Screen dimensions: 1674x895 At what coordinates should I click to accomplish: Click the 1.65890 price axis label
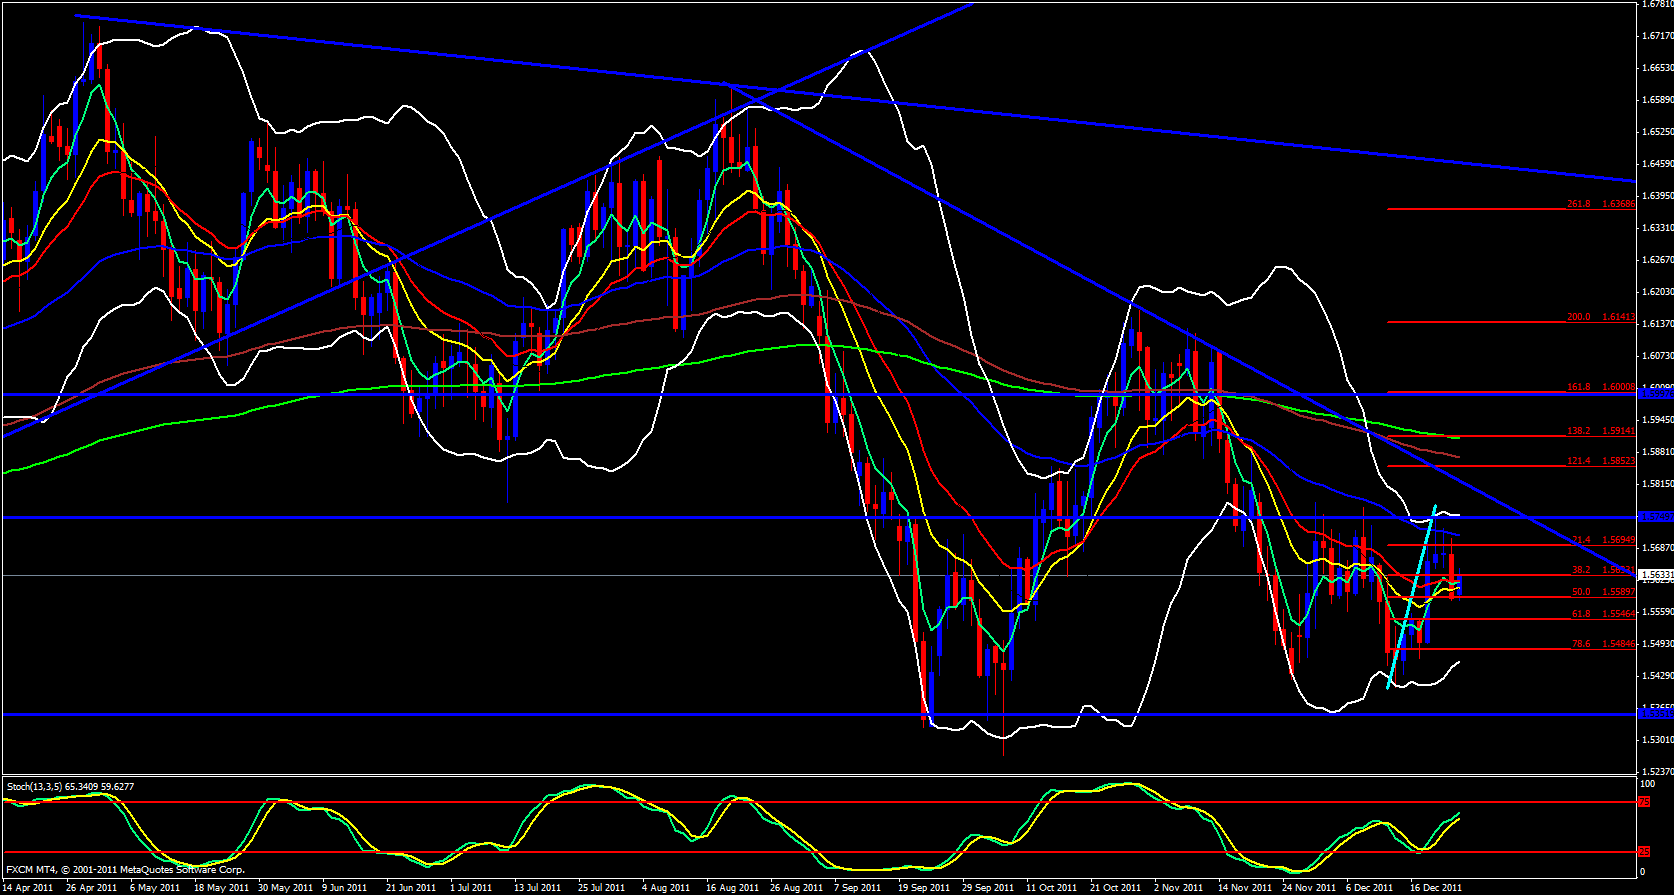pyautogui.click(x=1658, y=100)
